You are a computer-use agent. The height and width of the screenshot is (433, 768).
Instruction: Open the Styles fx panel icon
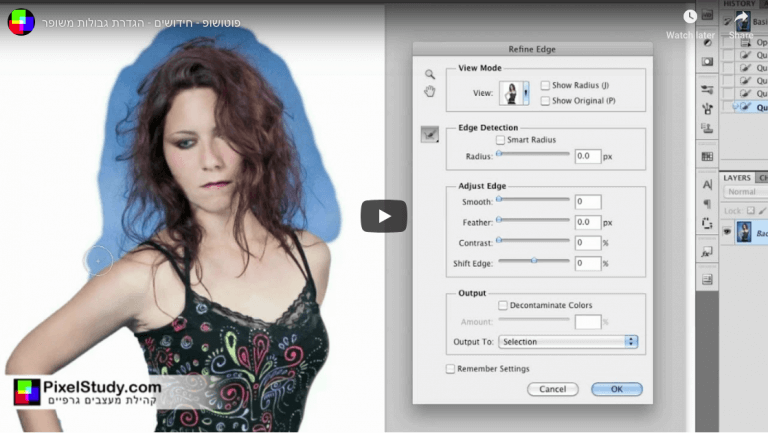pos(707,252)
